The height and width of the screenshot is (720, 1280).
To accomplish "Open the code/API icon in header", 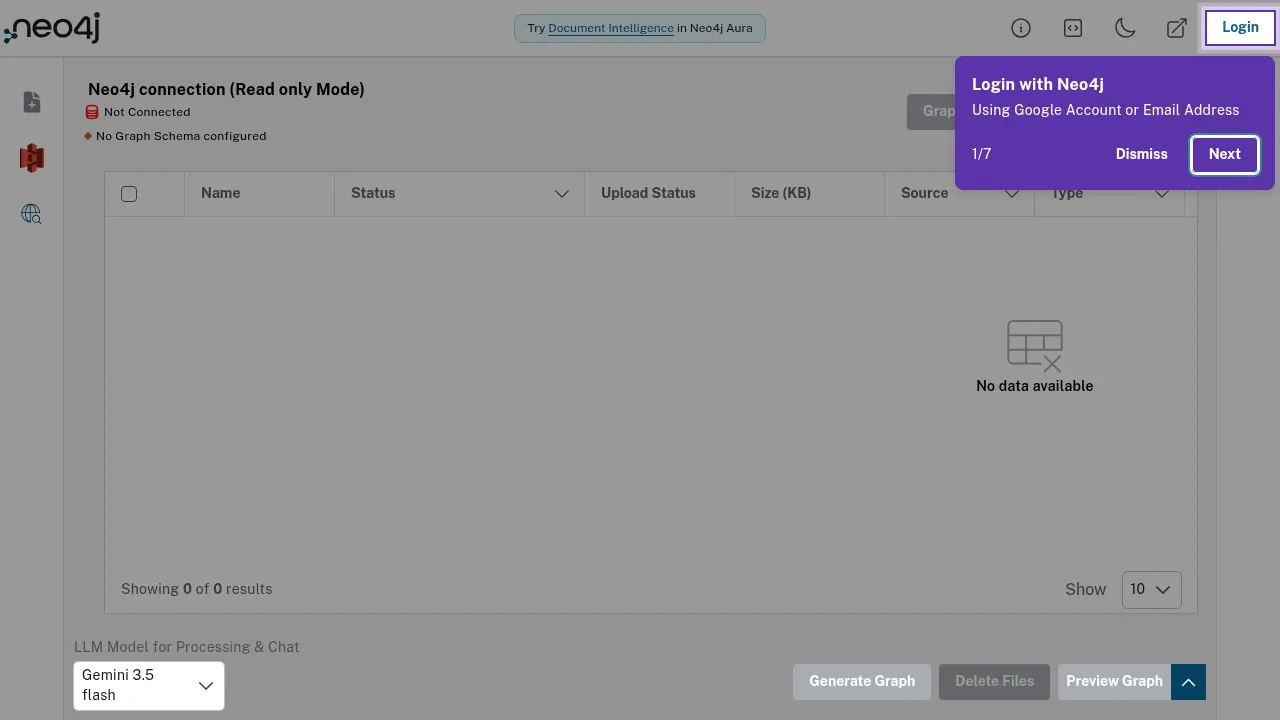I will coord(1073,28).
